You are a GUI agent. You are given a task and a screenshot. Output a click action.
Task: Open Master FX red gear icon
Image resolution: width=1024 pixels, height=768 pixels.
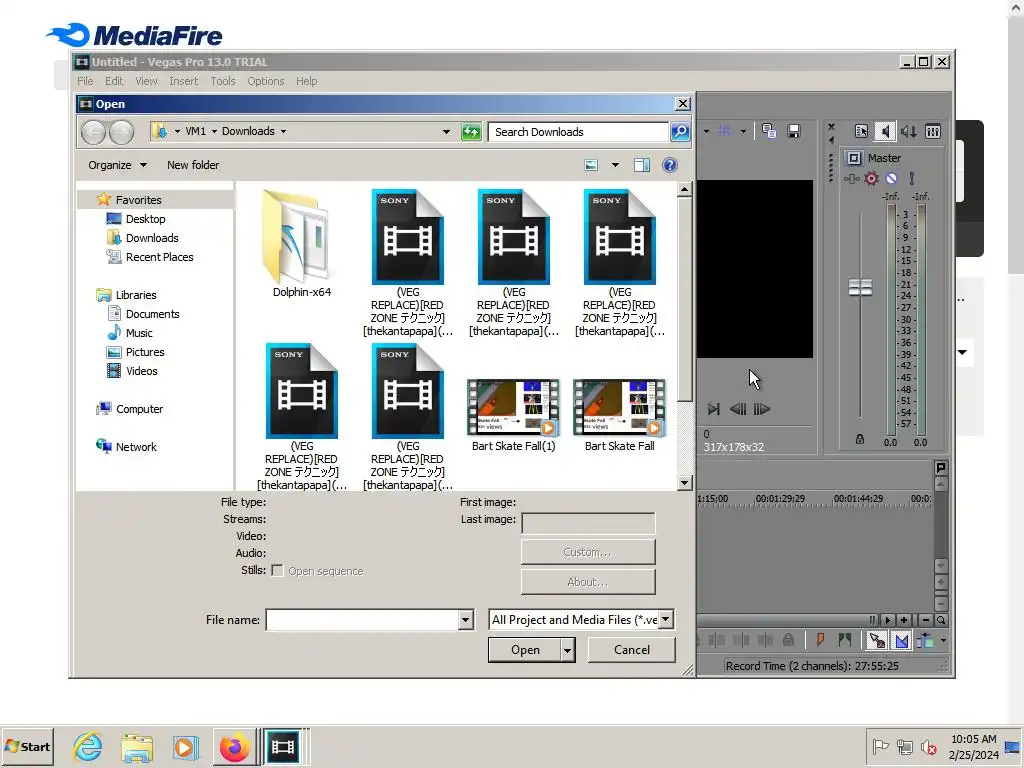tap(871, 178)
